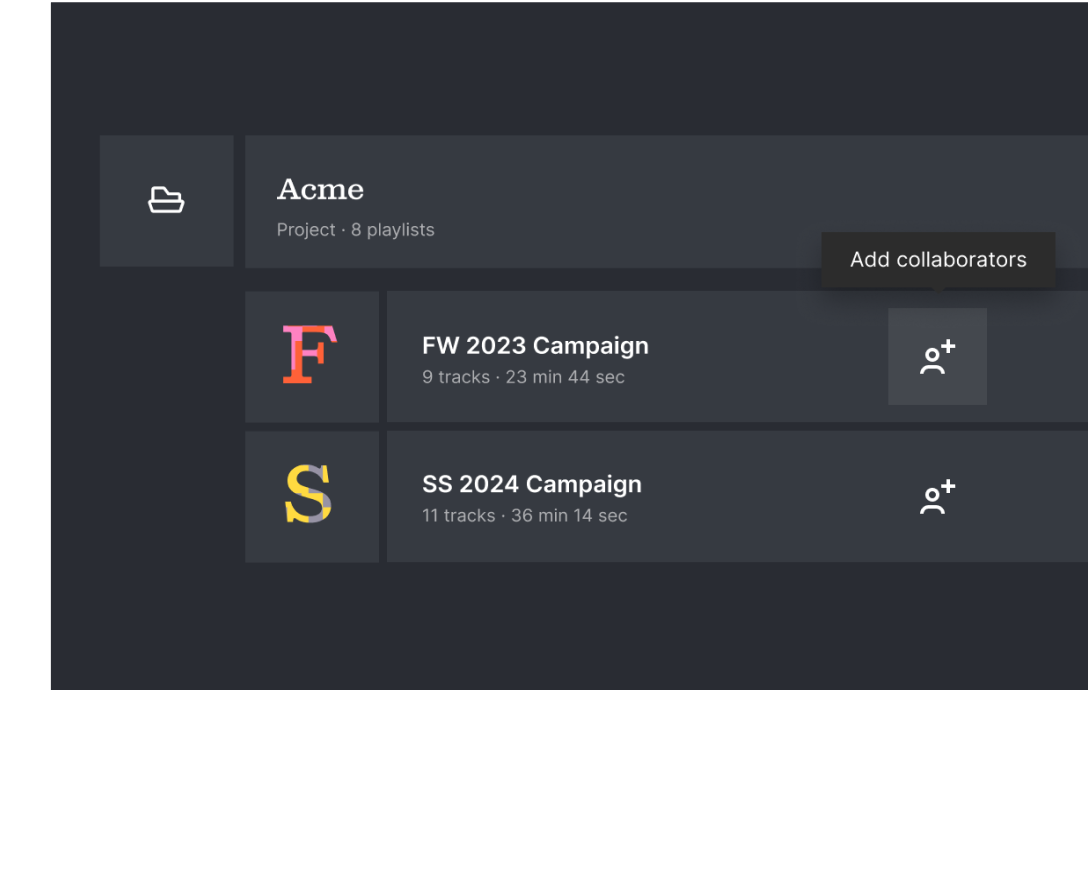Open the letter S playlist cover
The height and width of the screenshot is (876, 1088).
(311, 496)
